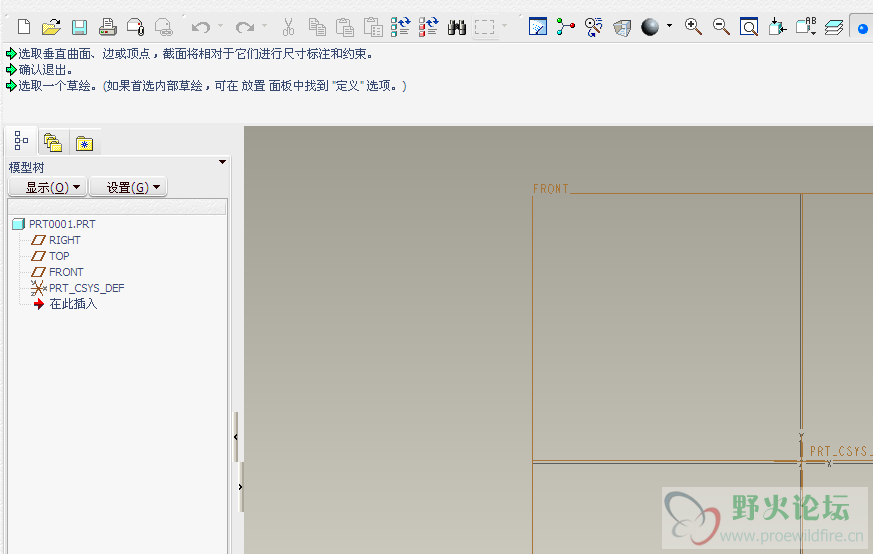Screen dimensions: 873x554
Task: Click the right arrow sash handle
Action: (x=241, y=487)
